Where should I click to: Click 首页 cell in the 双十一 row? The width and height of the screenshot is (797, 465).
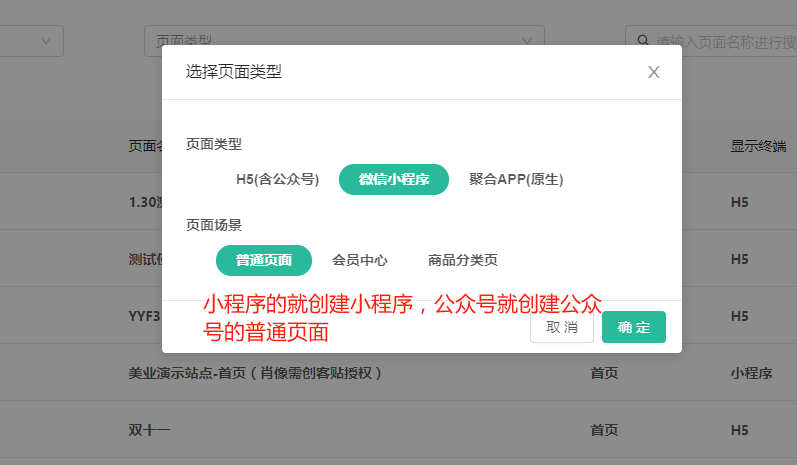pos(604,430)
